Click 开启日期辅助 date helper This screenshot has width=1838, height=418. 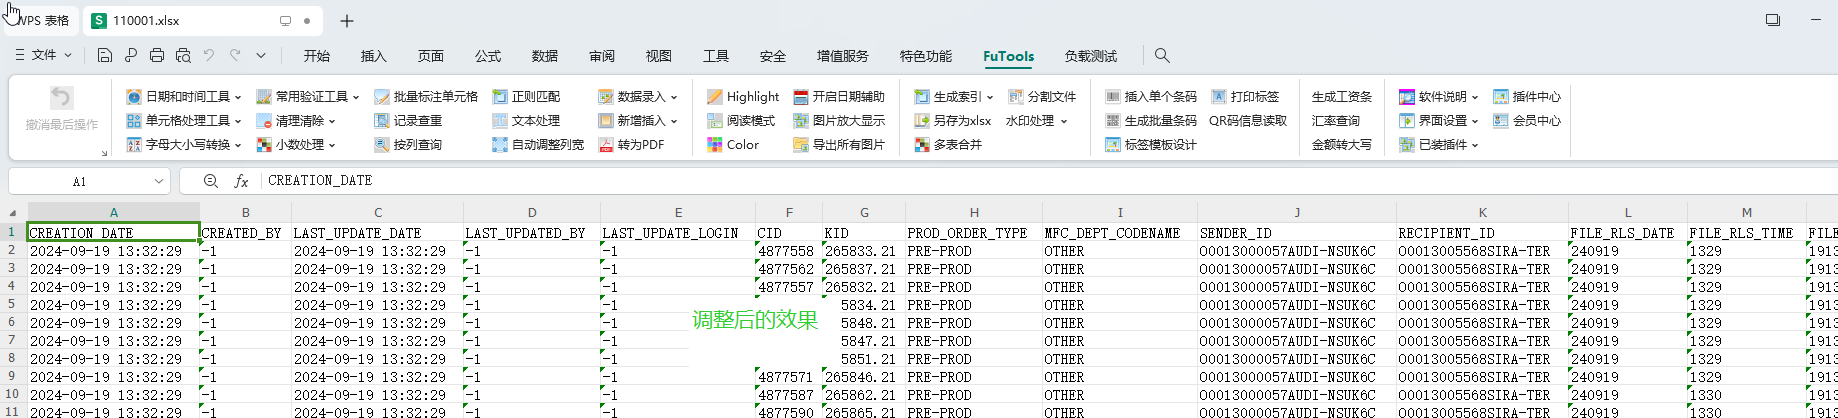coord(839,97)
